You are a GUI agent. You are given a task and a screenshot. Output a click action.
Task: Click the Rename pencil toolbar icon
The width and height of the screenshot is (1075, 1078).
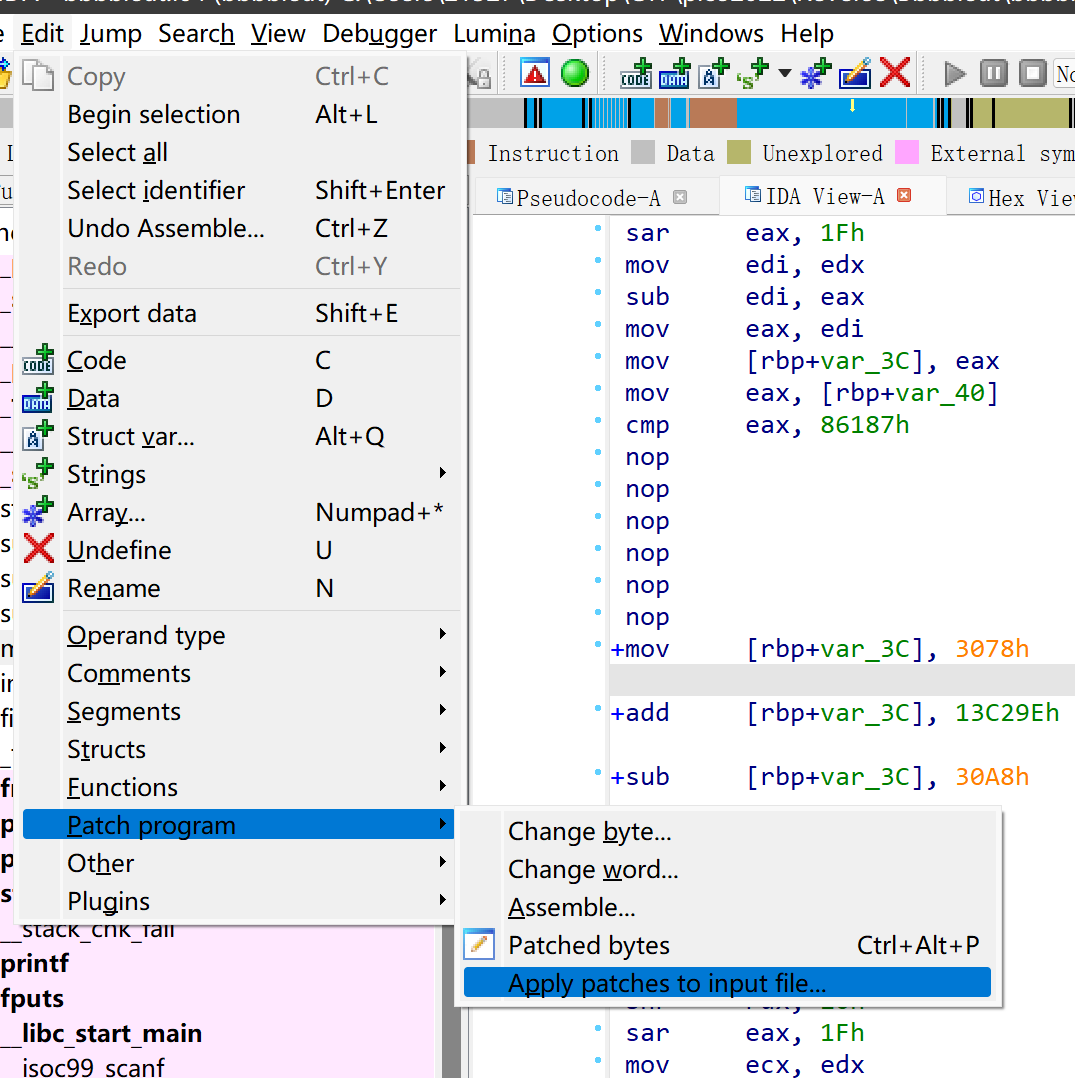click(x=855, y=73)
